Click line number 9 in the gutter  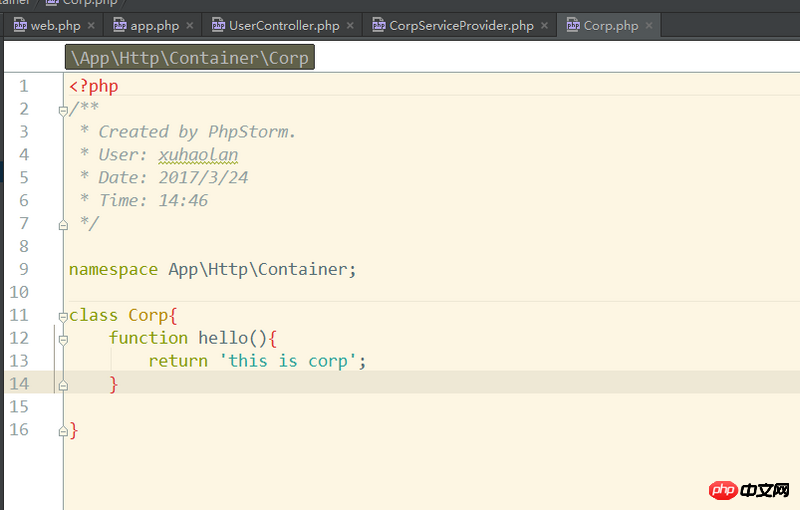click(x=23, y=269)
